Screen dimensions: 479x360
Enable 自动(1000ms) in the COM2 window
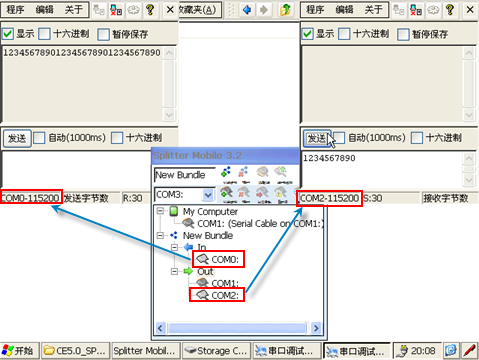click(339, 138)
